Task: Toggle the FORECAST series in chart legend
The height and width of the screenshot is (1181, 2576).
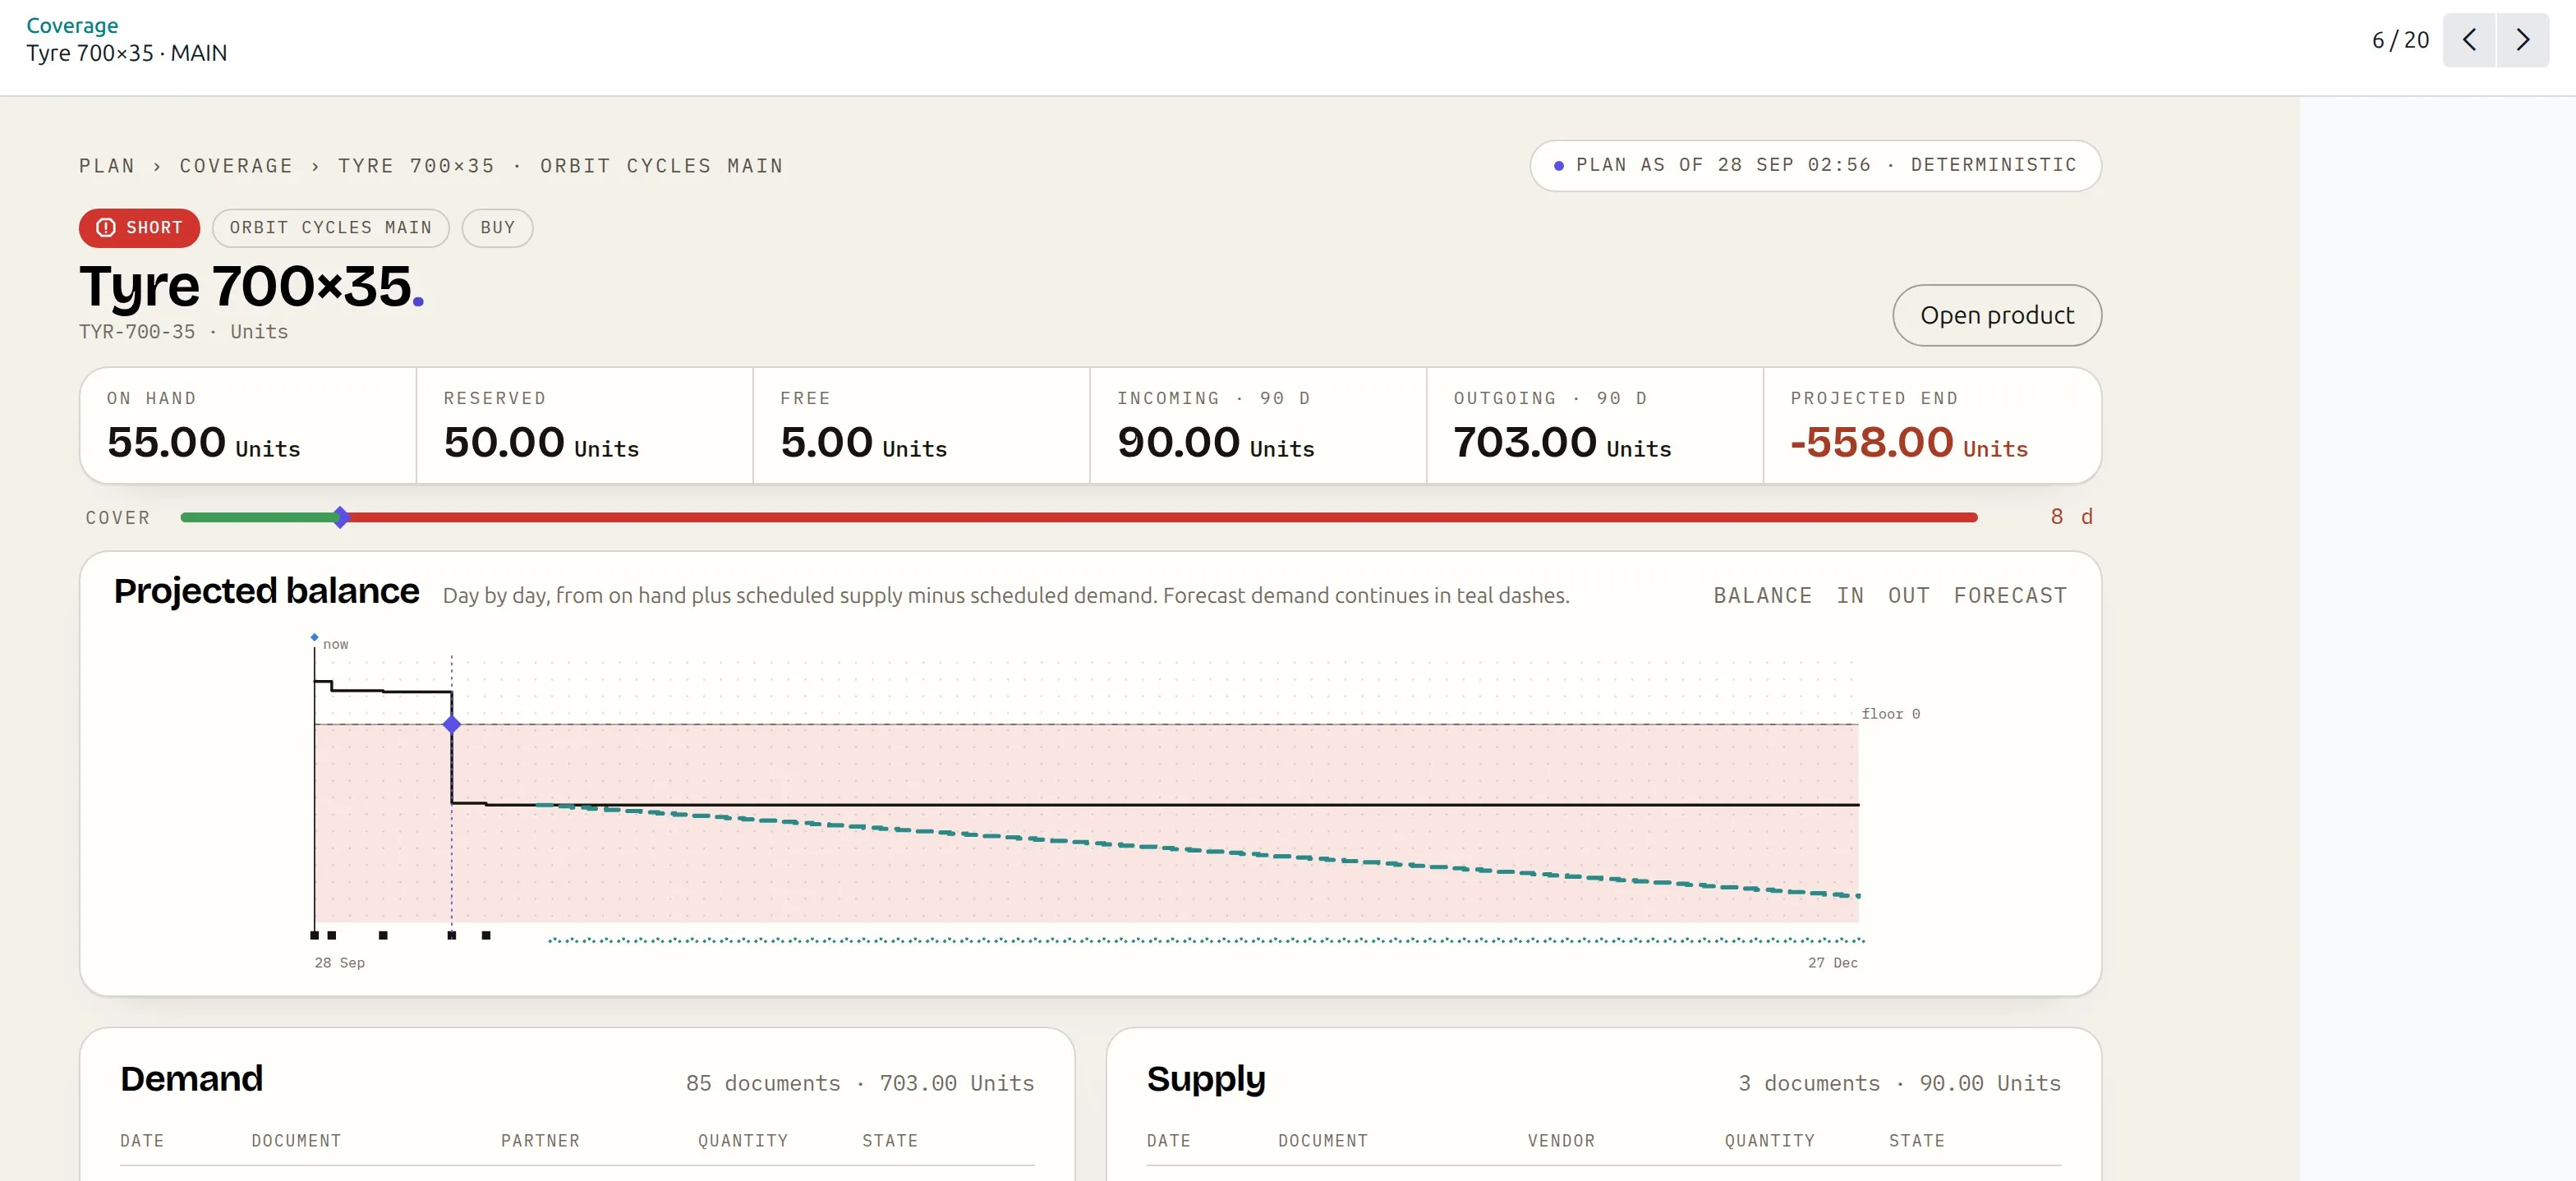Action: 2010,595
